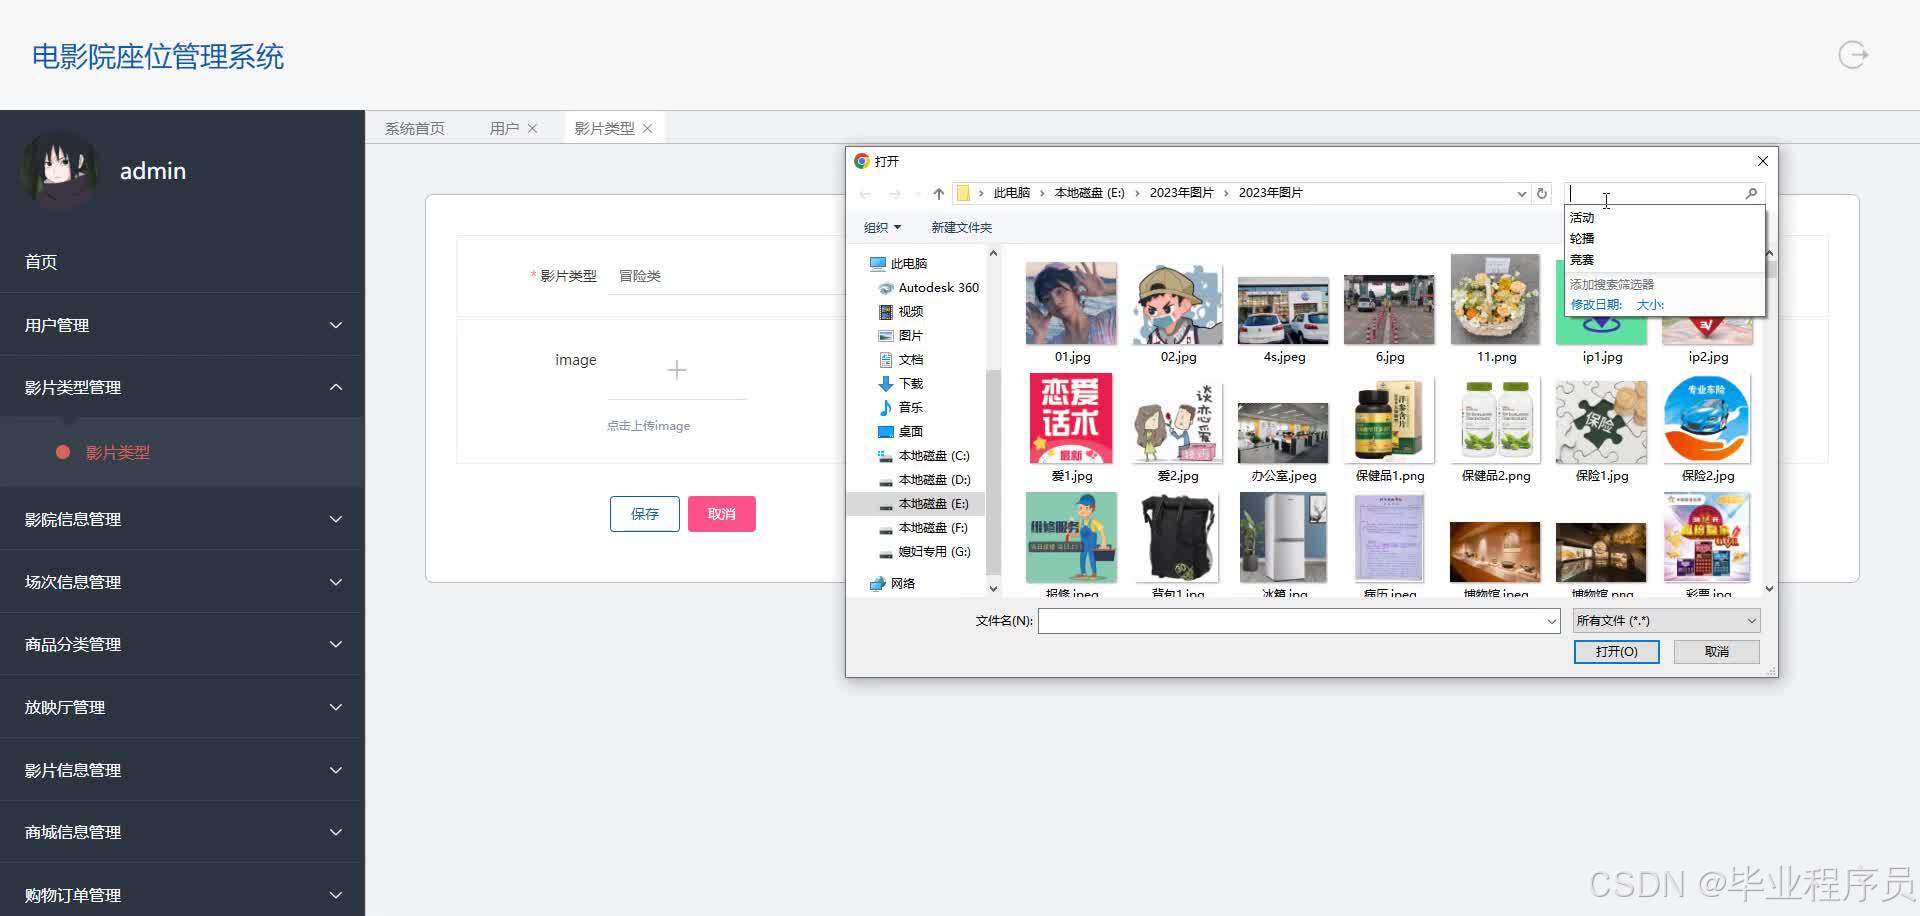Screen dimensions: 1920x916
Task: Select the 11.png flower thumbnail
Action: pos(1496,299)
